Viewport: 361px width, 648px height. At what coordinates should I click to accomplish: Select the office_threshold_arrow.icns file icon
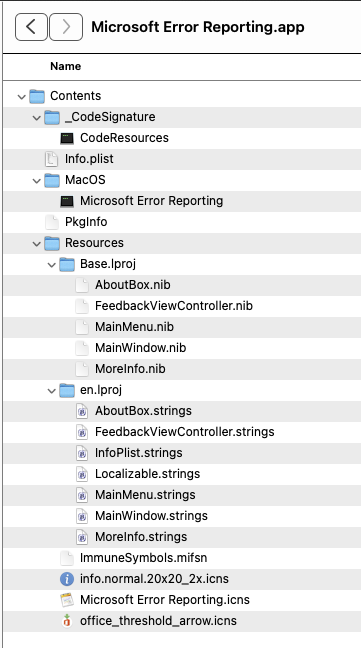point(67,621)
